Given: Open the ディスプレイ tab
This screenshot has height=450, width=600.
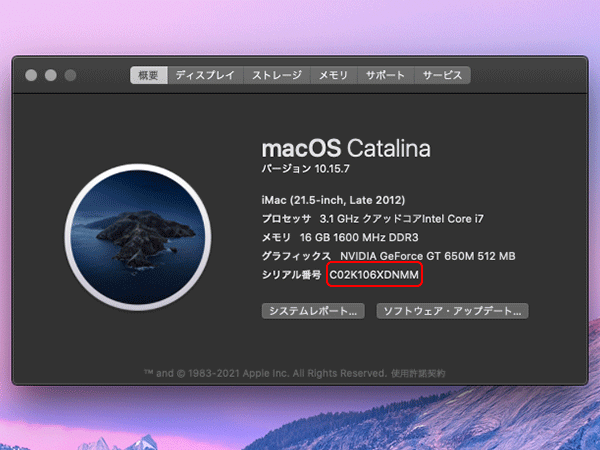Looking at the screenshot, I should pyautogui.click(x=205, y=75).
